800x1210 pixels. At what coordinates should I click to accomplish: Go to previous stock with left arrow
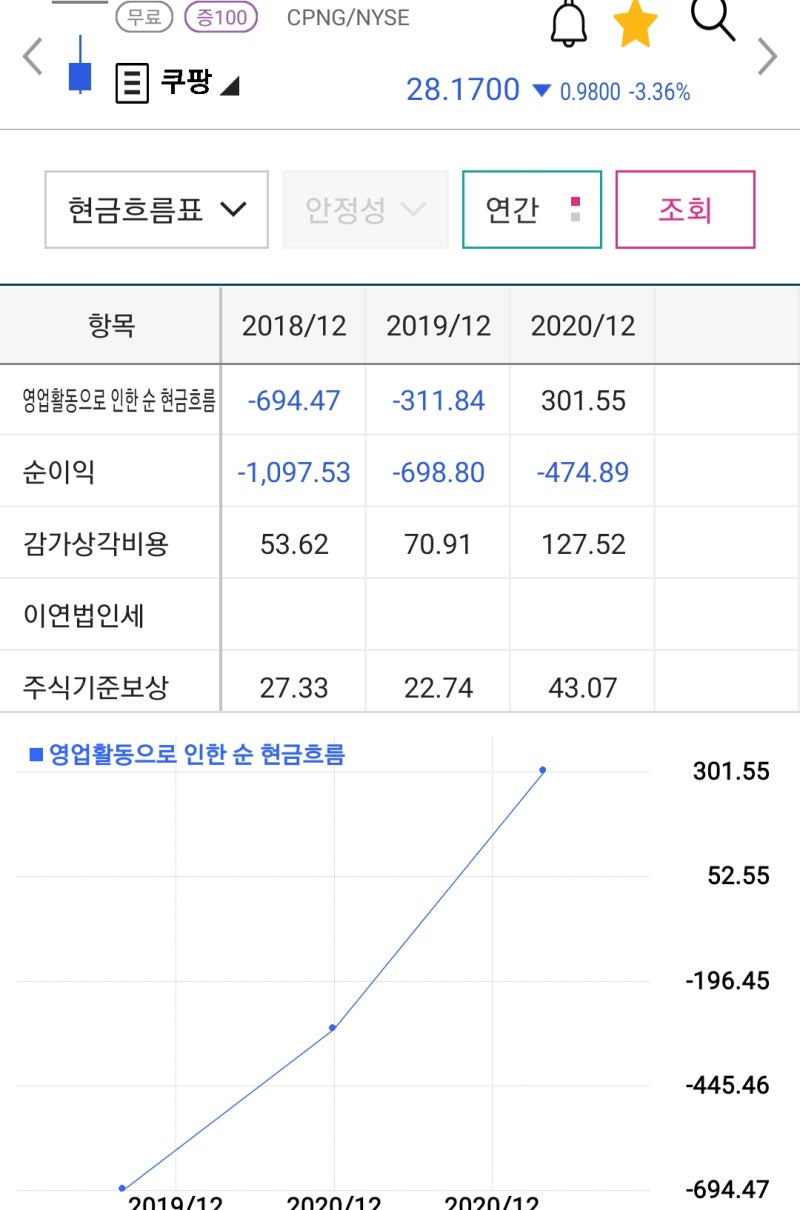tap(32, 57)
